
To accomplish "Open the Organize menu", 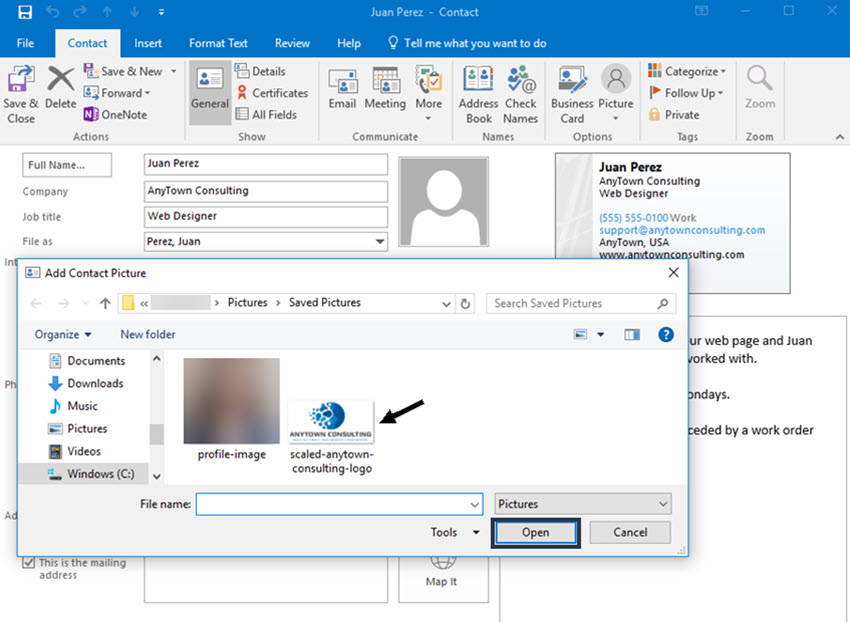I will 63,335.
